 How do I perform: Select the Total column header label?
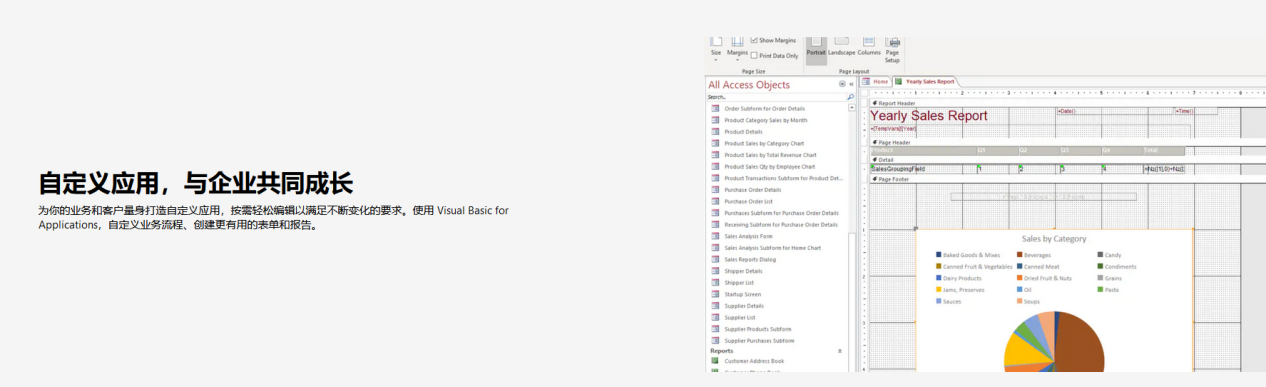[1164, 151]
